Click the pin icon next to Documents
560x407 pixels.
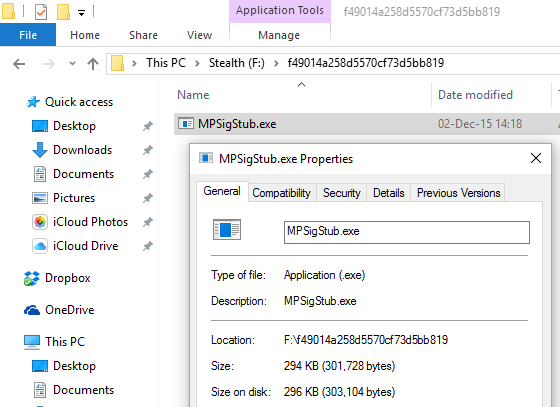(148, 174)
